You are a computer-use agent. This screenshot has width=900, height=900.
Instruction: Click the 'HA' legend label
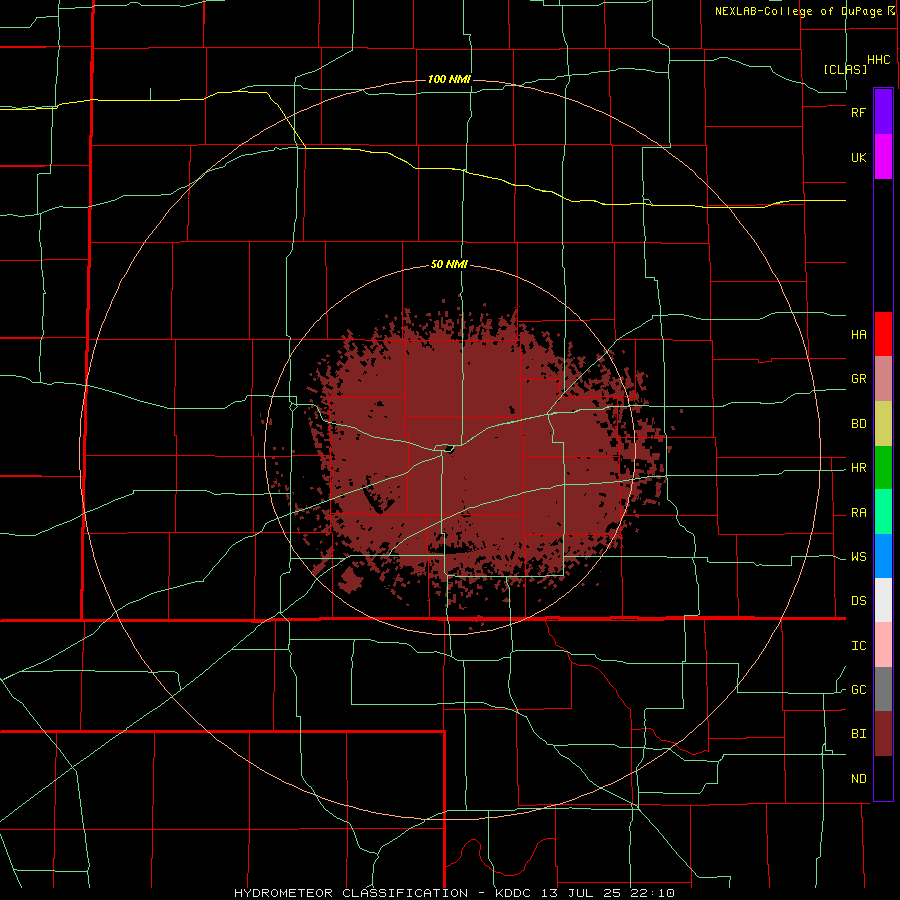click(858, 334)
